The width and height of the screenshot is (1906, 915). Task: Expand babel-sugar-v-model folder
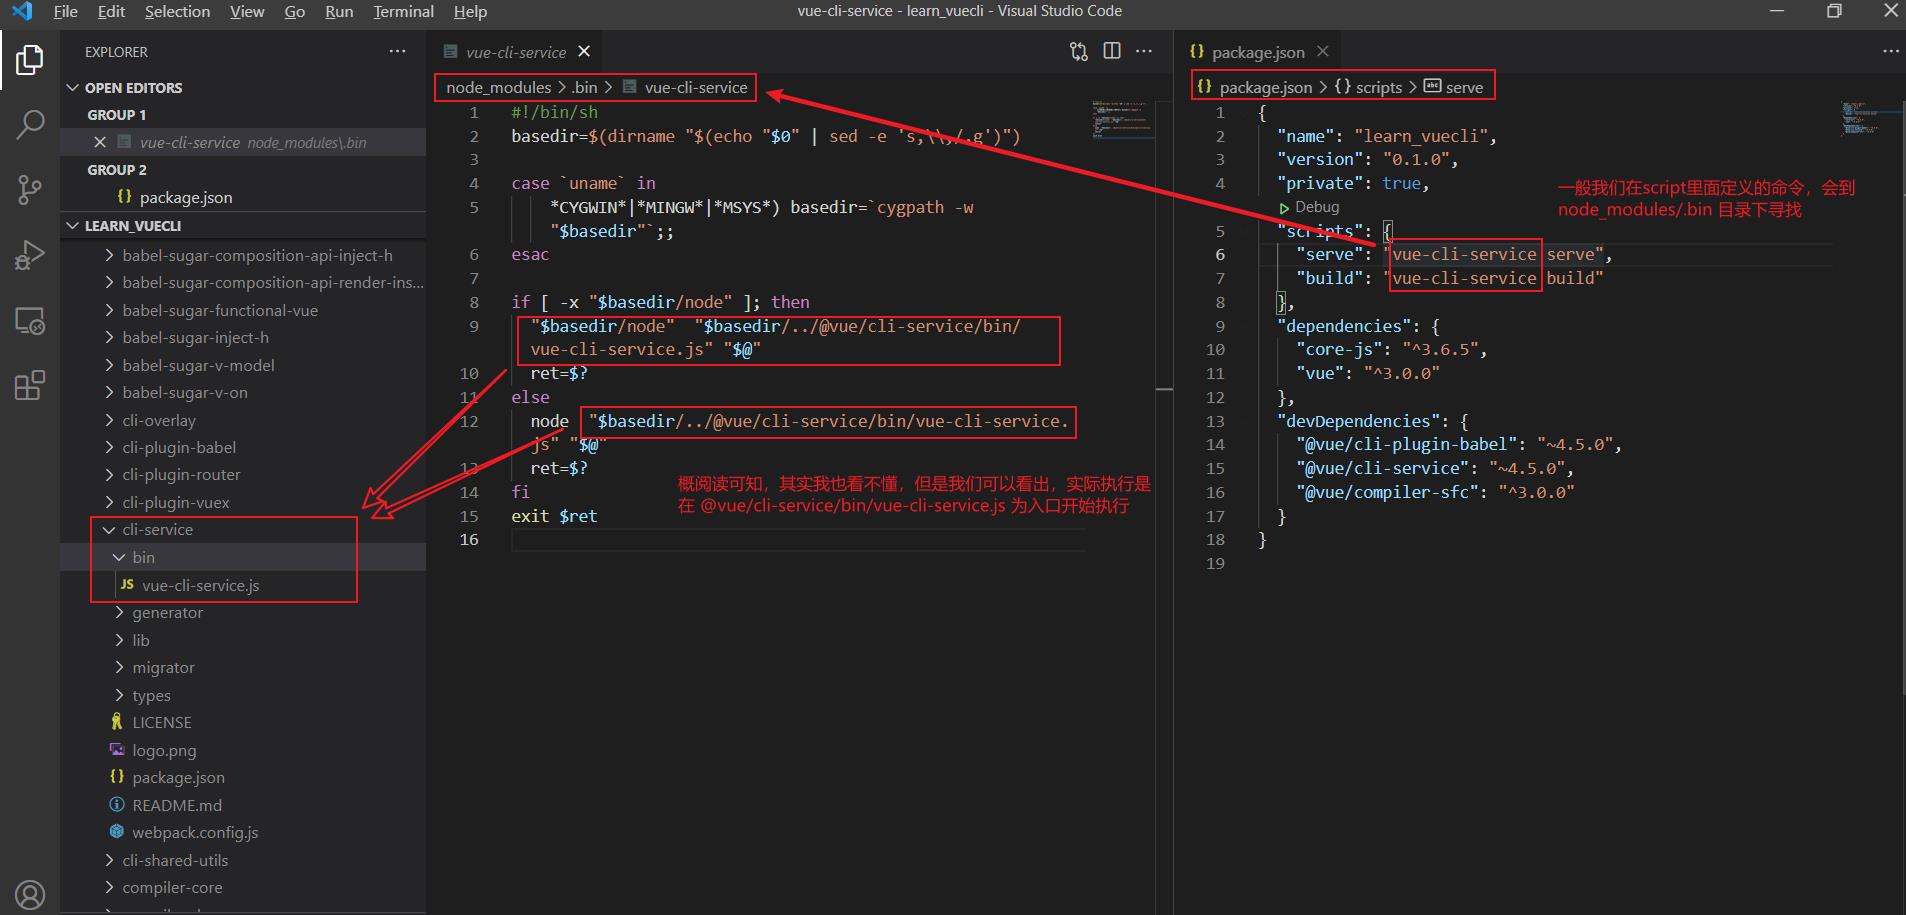[198, 366]
